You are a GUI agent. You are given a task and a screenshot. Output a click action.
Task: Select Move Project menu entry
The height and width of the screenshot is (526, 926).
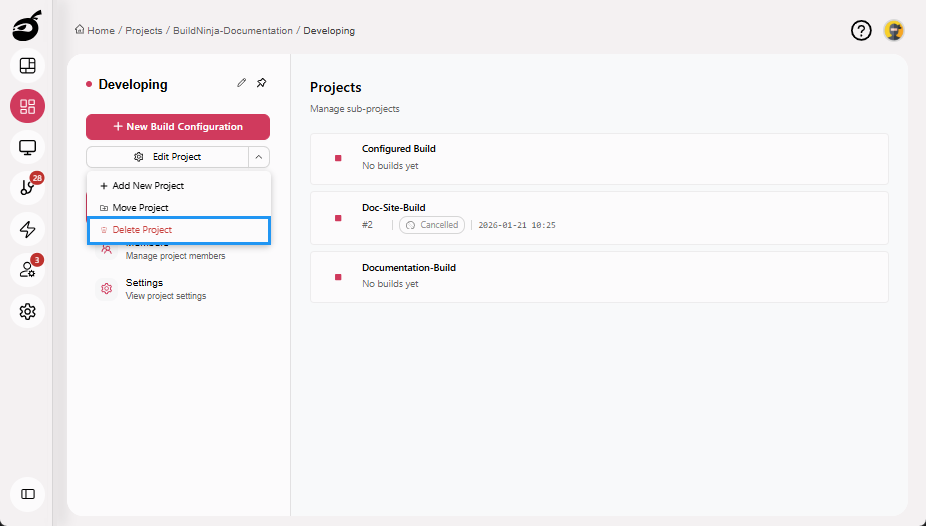tap(179, 208)
